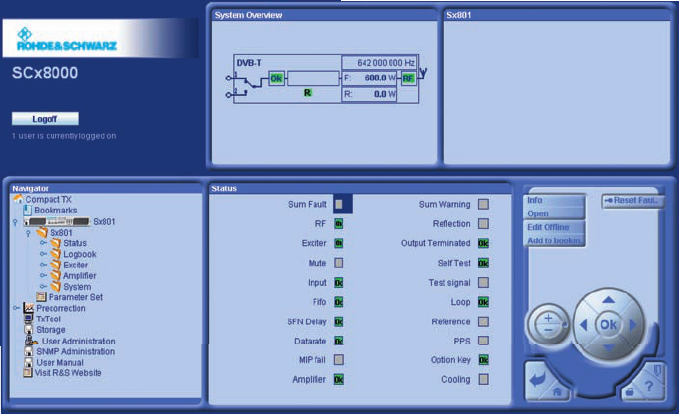The width and height of the screenshot is (679, 414).
Task: Select Compact TX home icon in Navigator
Action: pyautogui.click(x=18, y=199)
